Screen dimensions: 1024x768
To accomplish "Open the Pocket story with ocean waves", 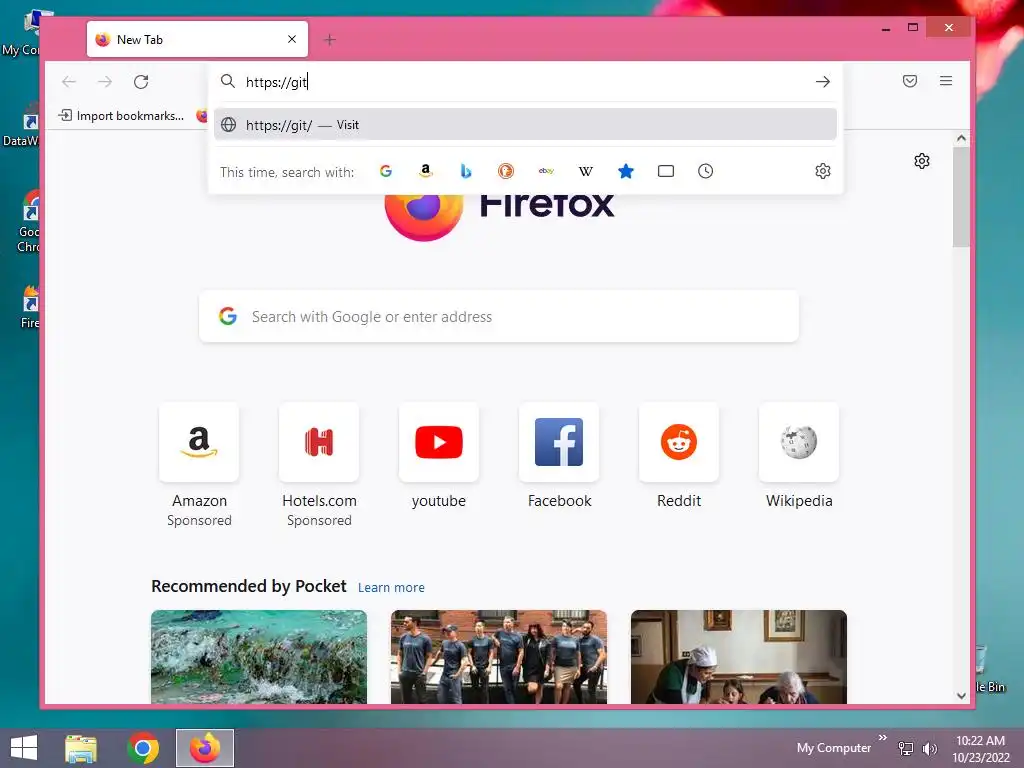I will tap(259, 657).
